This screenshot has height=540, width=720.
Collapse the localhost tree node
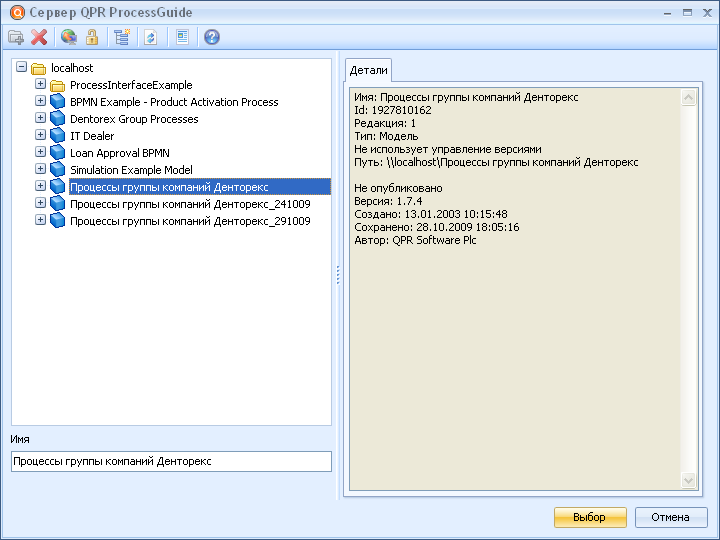21,67
